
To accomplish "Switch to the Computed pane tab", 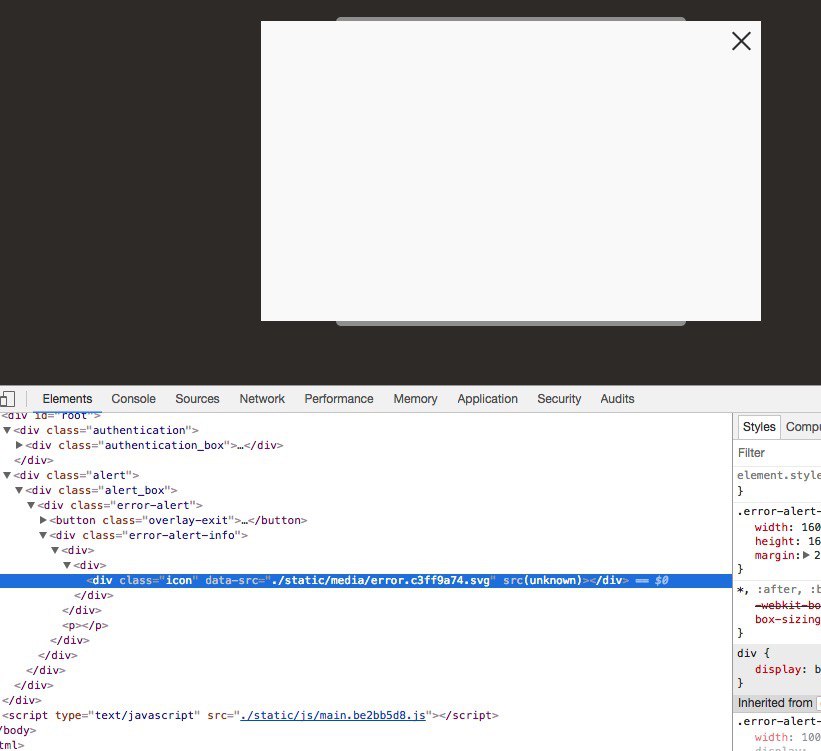I will tap(803, 427).
